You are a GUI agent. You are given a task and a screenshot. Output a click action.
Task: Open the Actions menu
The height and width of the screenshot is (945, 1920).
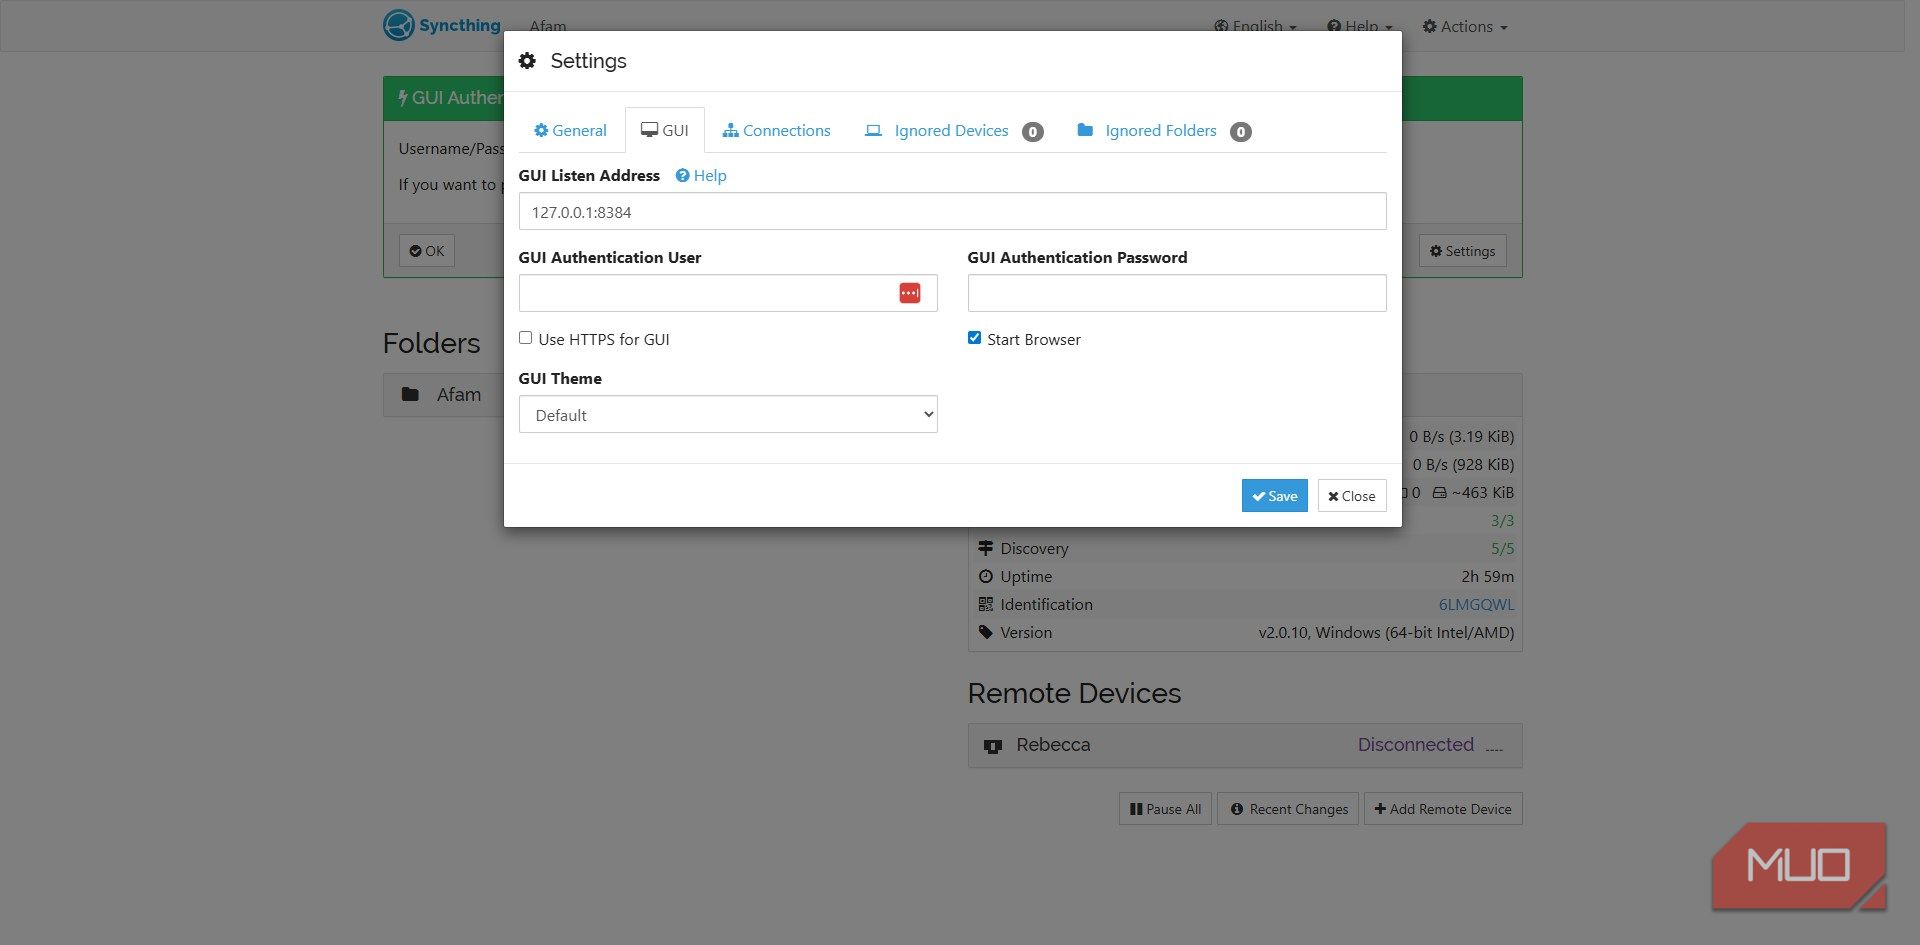coord(1464,26)
